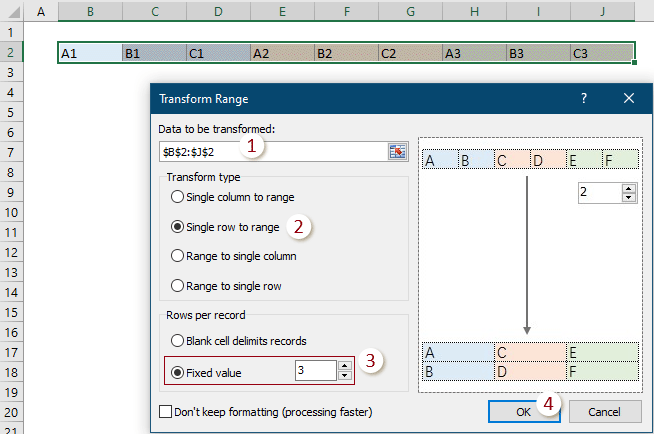Increase the preview pane spinner value
The image size is (654, 434).
tap(629, 188)
